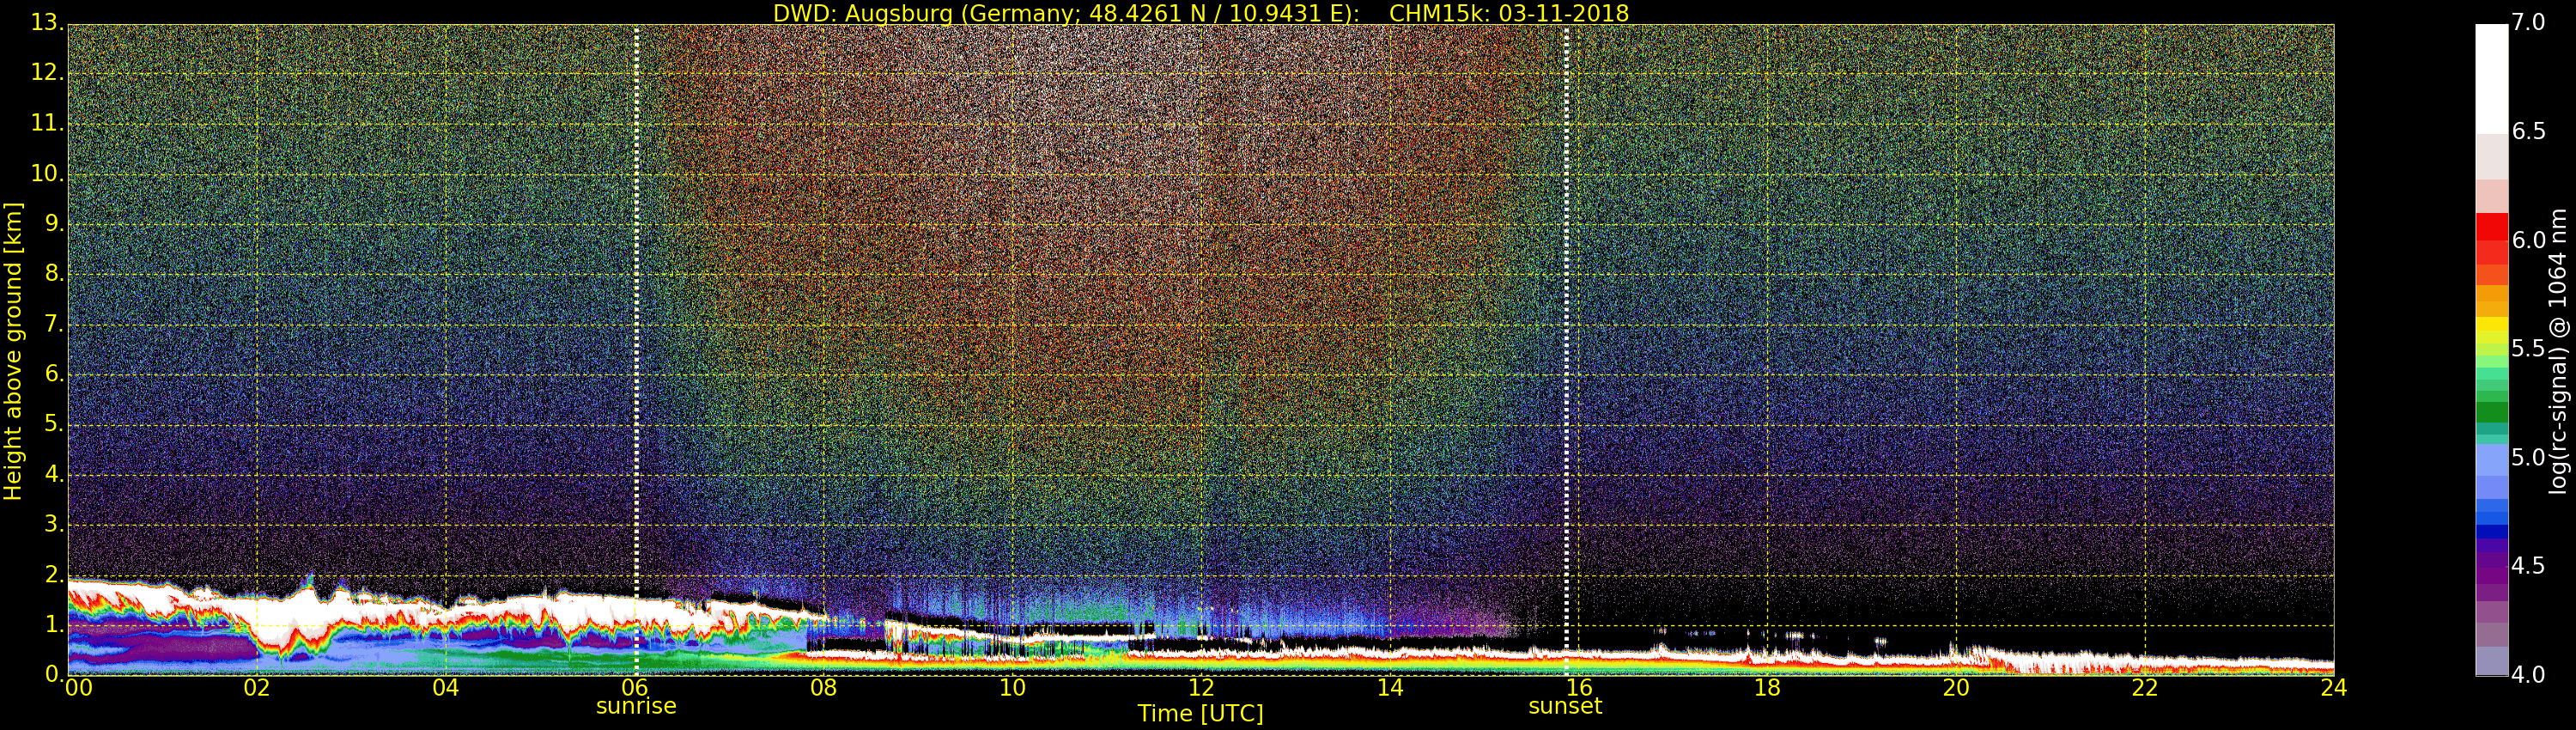
Task: Click time-axis tick label '18'
Action: tap(1768, 687)
